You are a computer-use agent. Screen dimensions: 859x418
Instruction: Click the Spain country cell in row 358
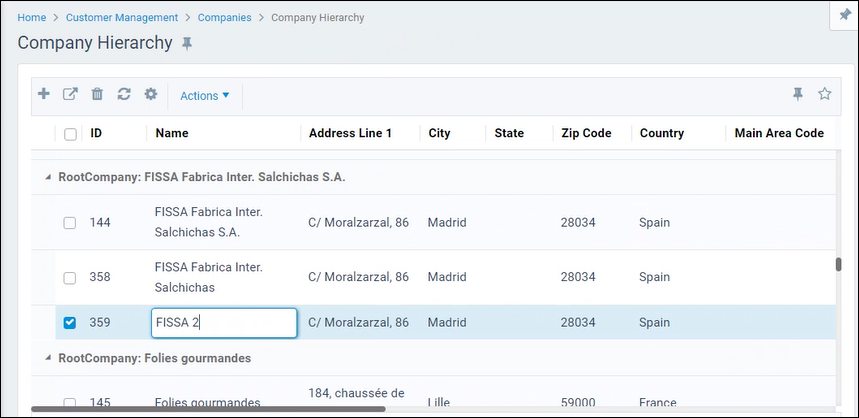tap(654, 277)
